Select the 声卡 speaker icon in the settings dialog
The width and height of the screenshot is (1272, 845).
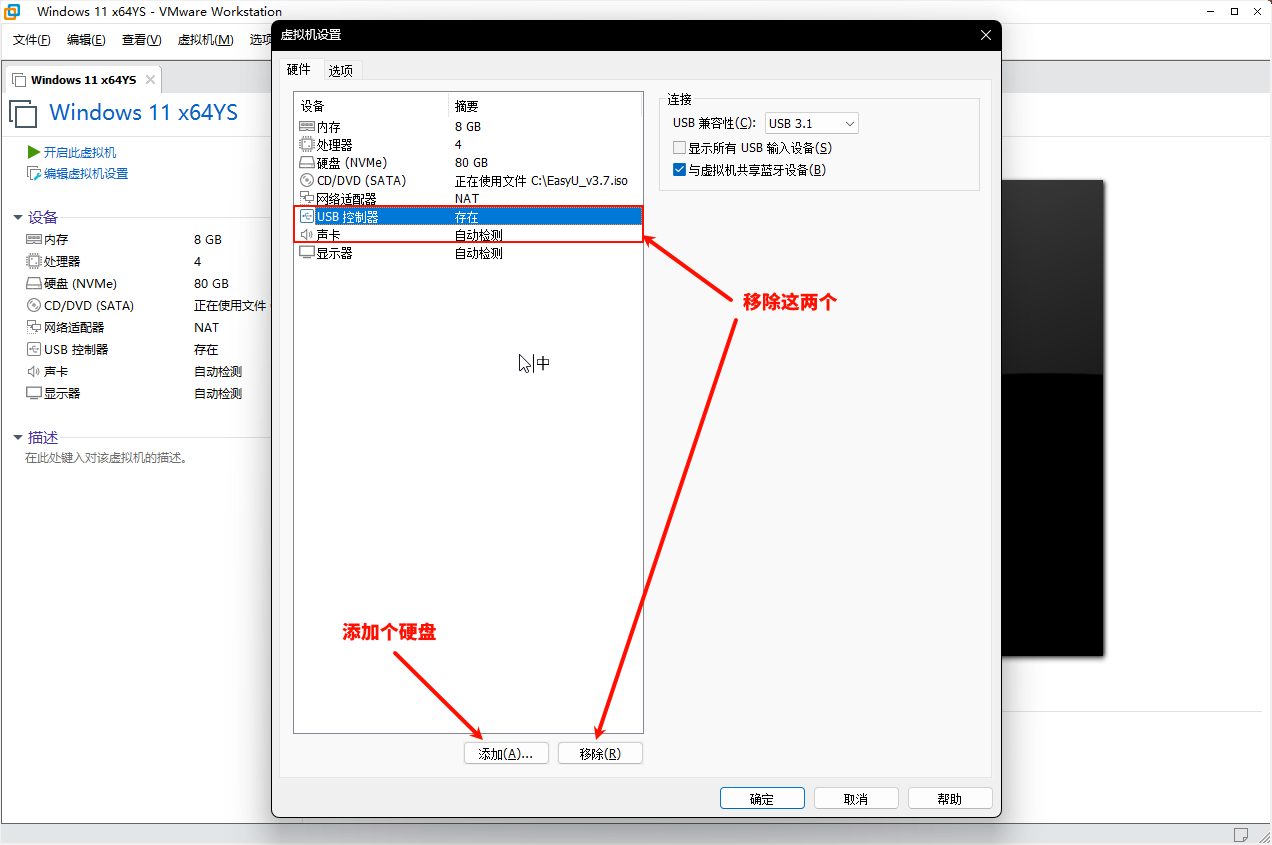point(307,235)
